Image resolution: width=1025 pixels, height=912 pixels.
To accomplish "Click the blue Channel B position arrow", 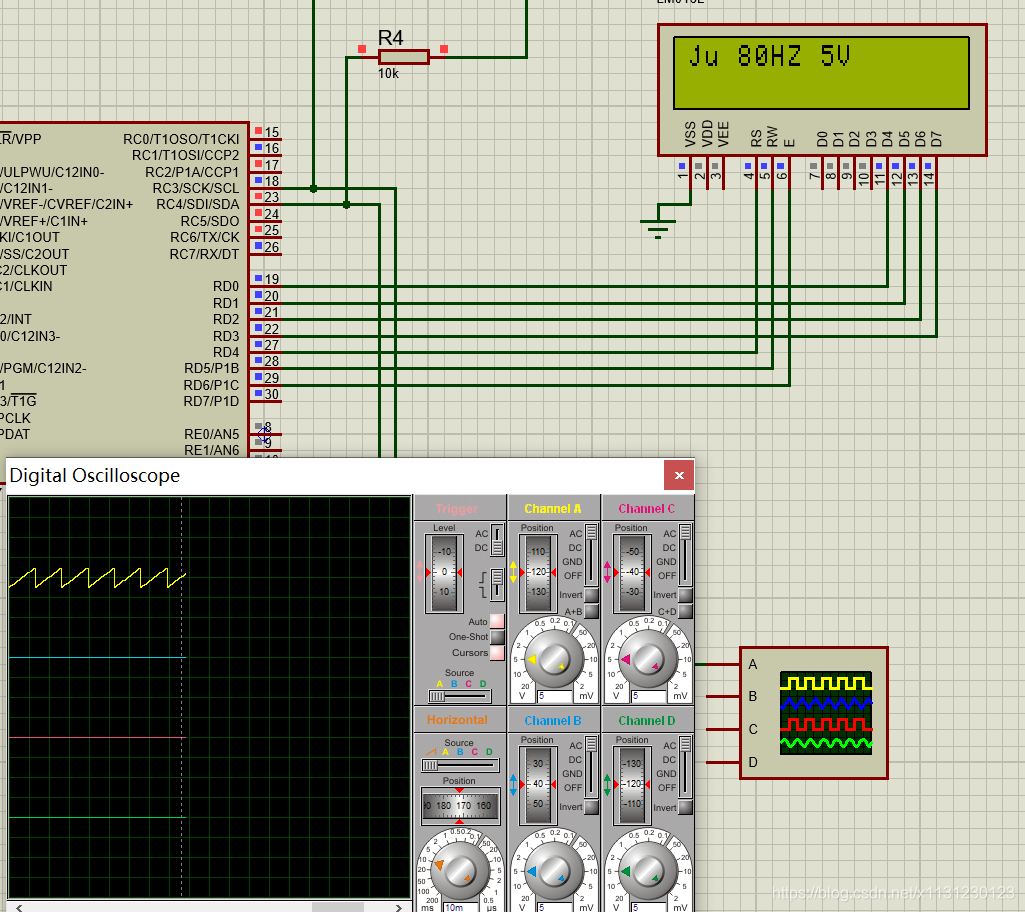I will click(x=513, y=784).
